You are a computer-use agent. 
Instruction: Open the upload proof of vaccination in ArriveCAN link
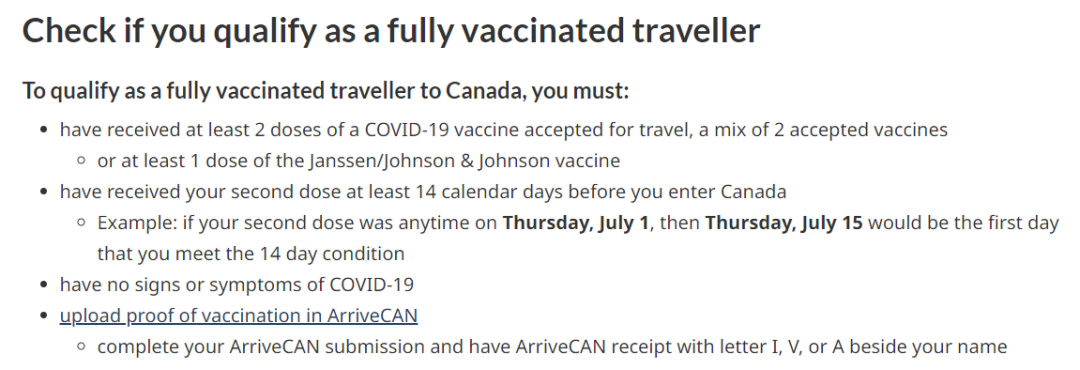click(238, 316)
